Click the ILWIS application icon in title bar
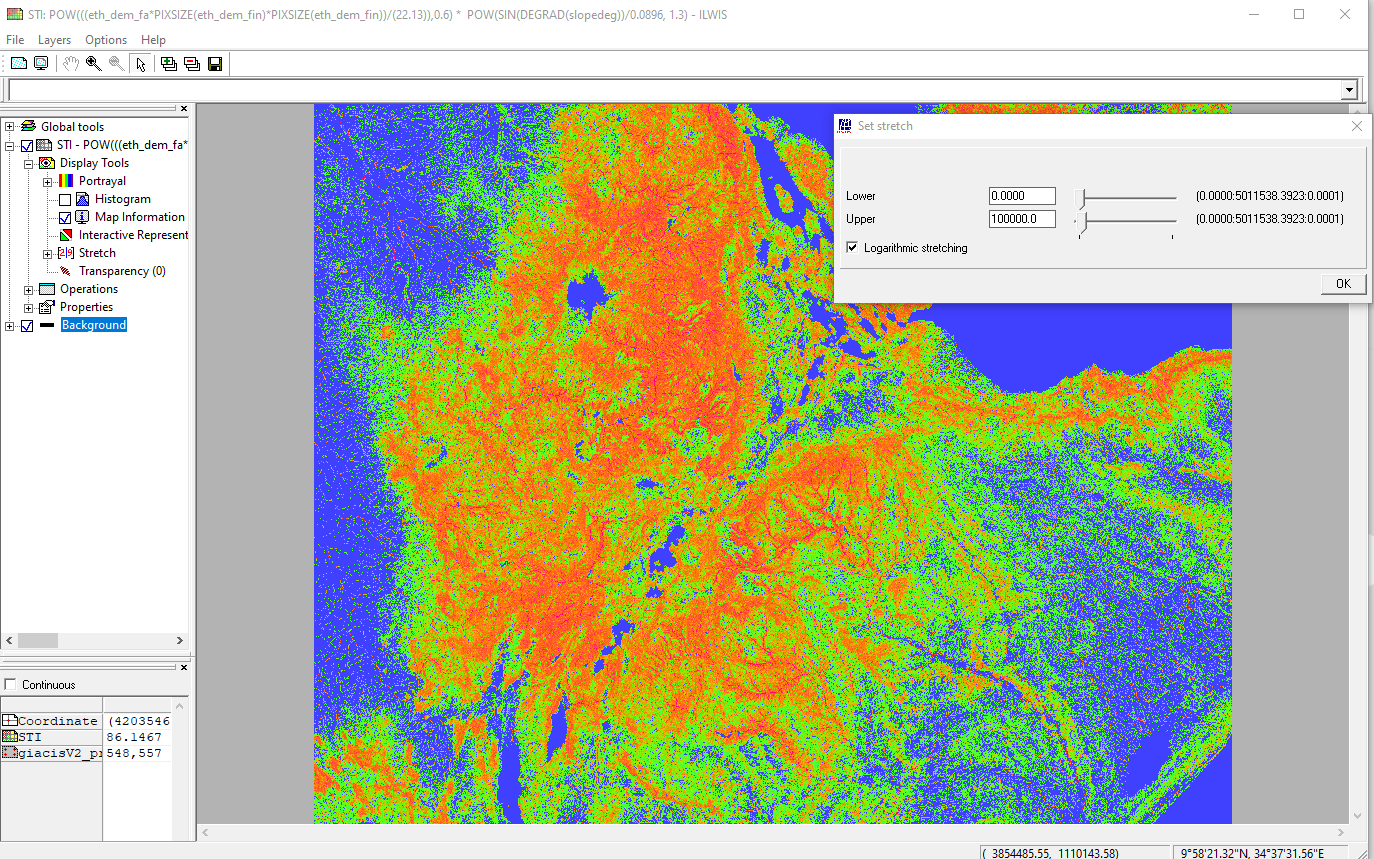Screen dimensions: 1374x859 pos(14,14)
